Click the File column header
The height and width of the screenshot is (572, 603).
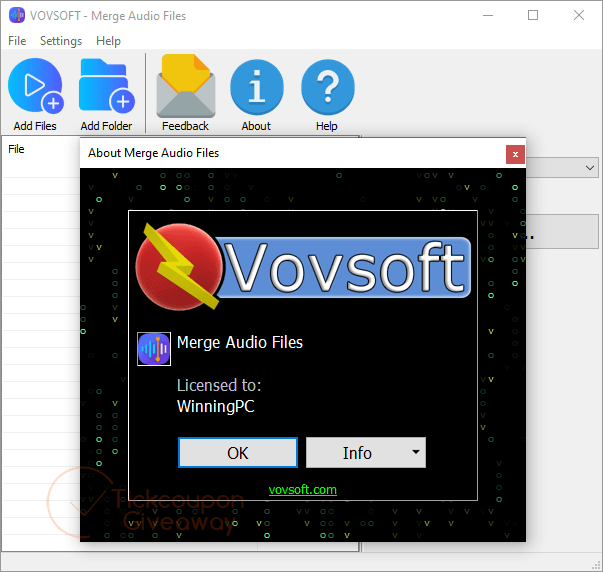tap(17, 149)
